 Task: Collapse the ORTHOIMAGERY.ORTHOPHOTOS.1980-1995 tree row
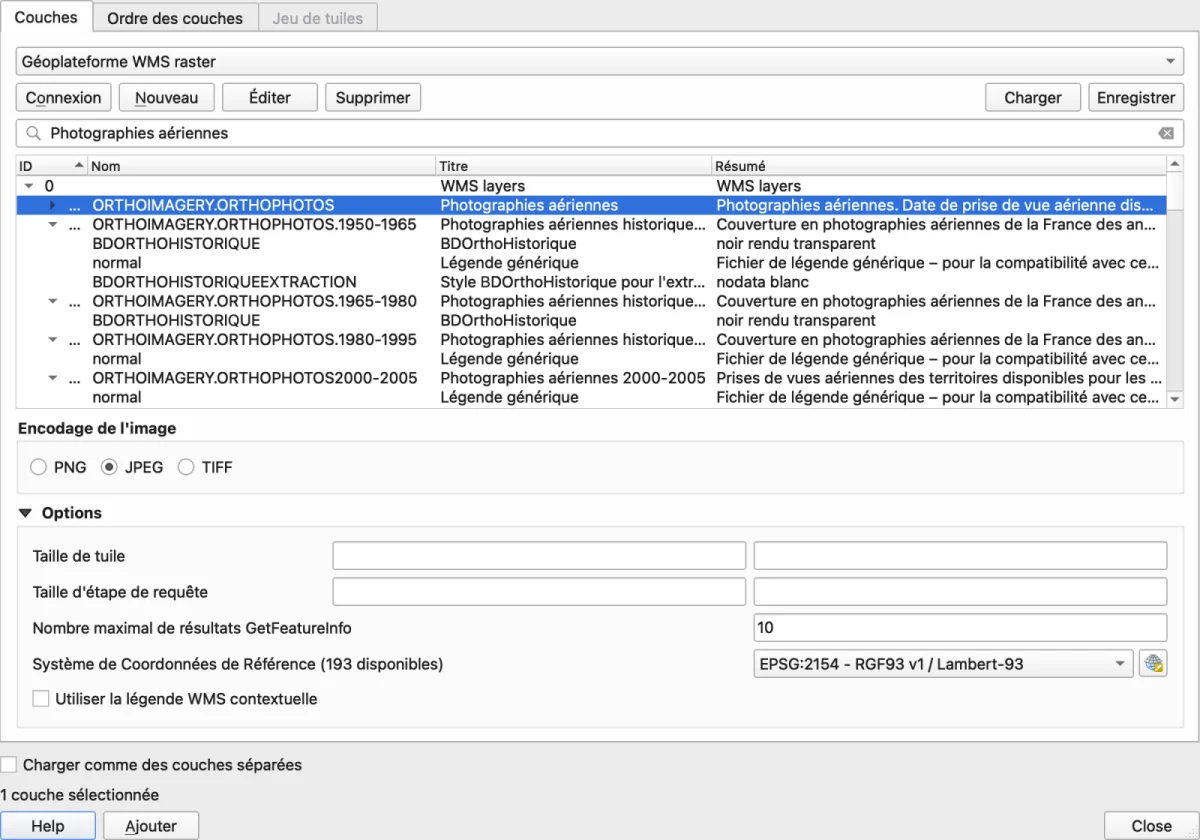(53, 340)
